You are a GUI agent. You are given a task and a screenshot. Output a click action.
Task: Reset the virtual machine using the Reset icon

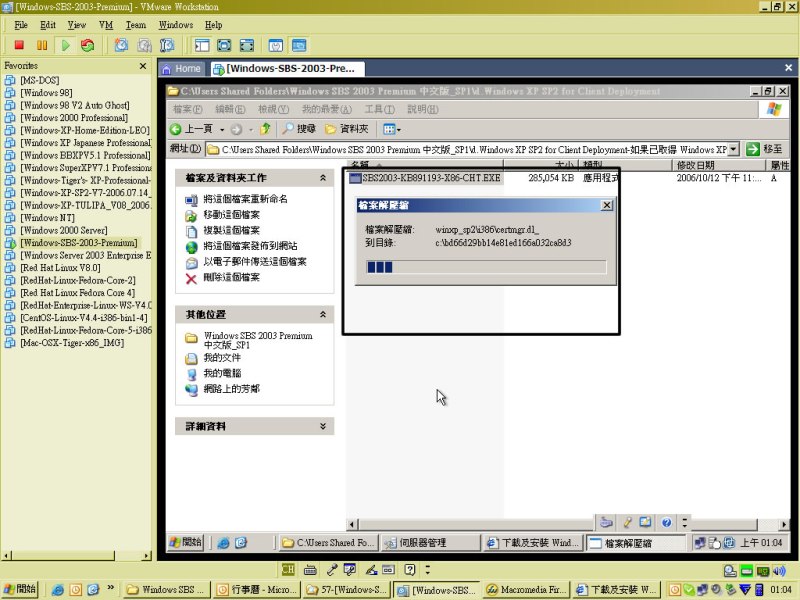(x=88, y=45)
